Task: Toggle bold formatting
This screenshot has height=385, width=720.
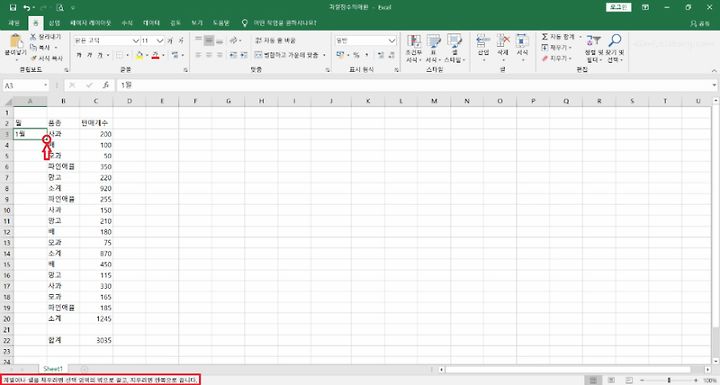Action: [79, 55]
